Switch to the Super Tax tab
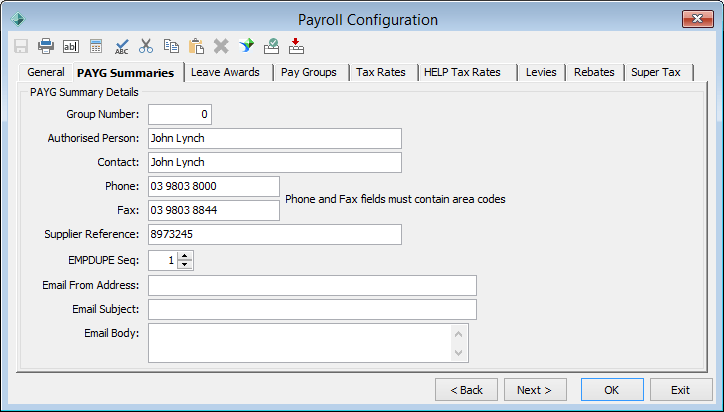 tap(656, 72)
